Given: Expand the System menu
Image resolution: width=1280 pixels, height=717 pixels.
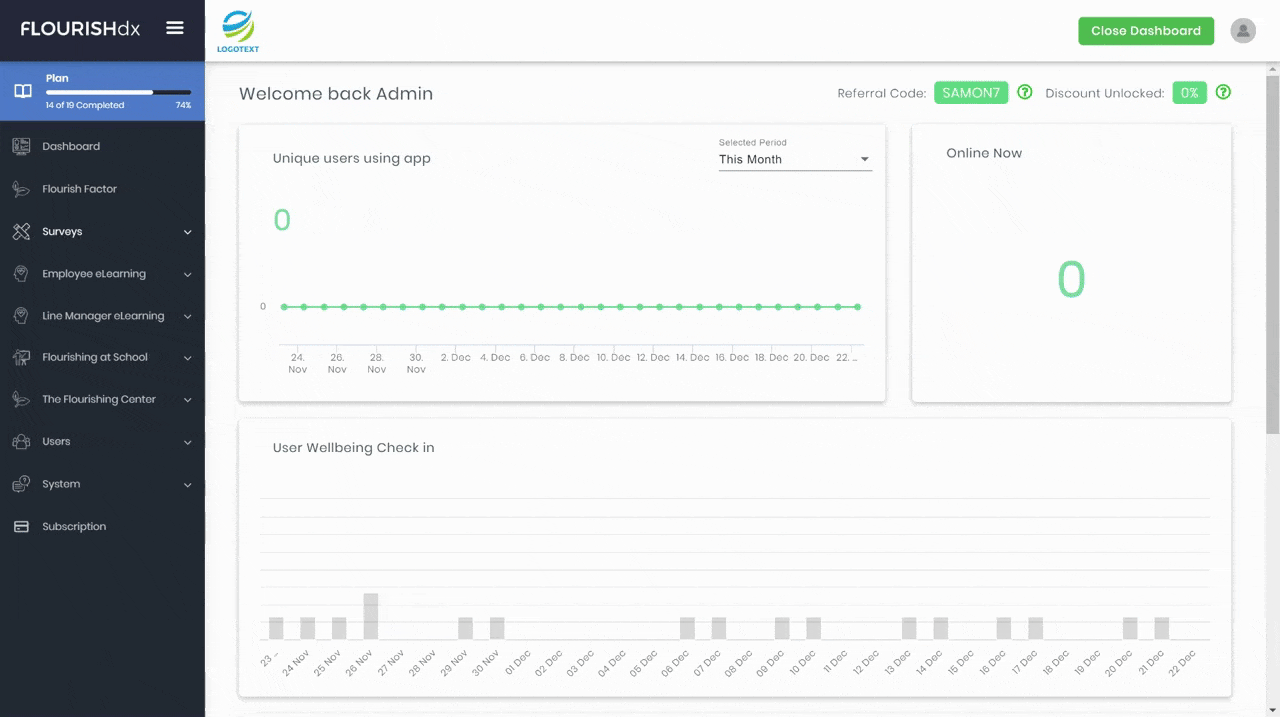Looking at the screenshot, I should click(102, 484).
